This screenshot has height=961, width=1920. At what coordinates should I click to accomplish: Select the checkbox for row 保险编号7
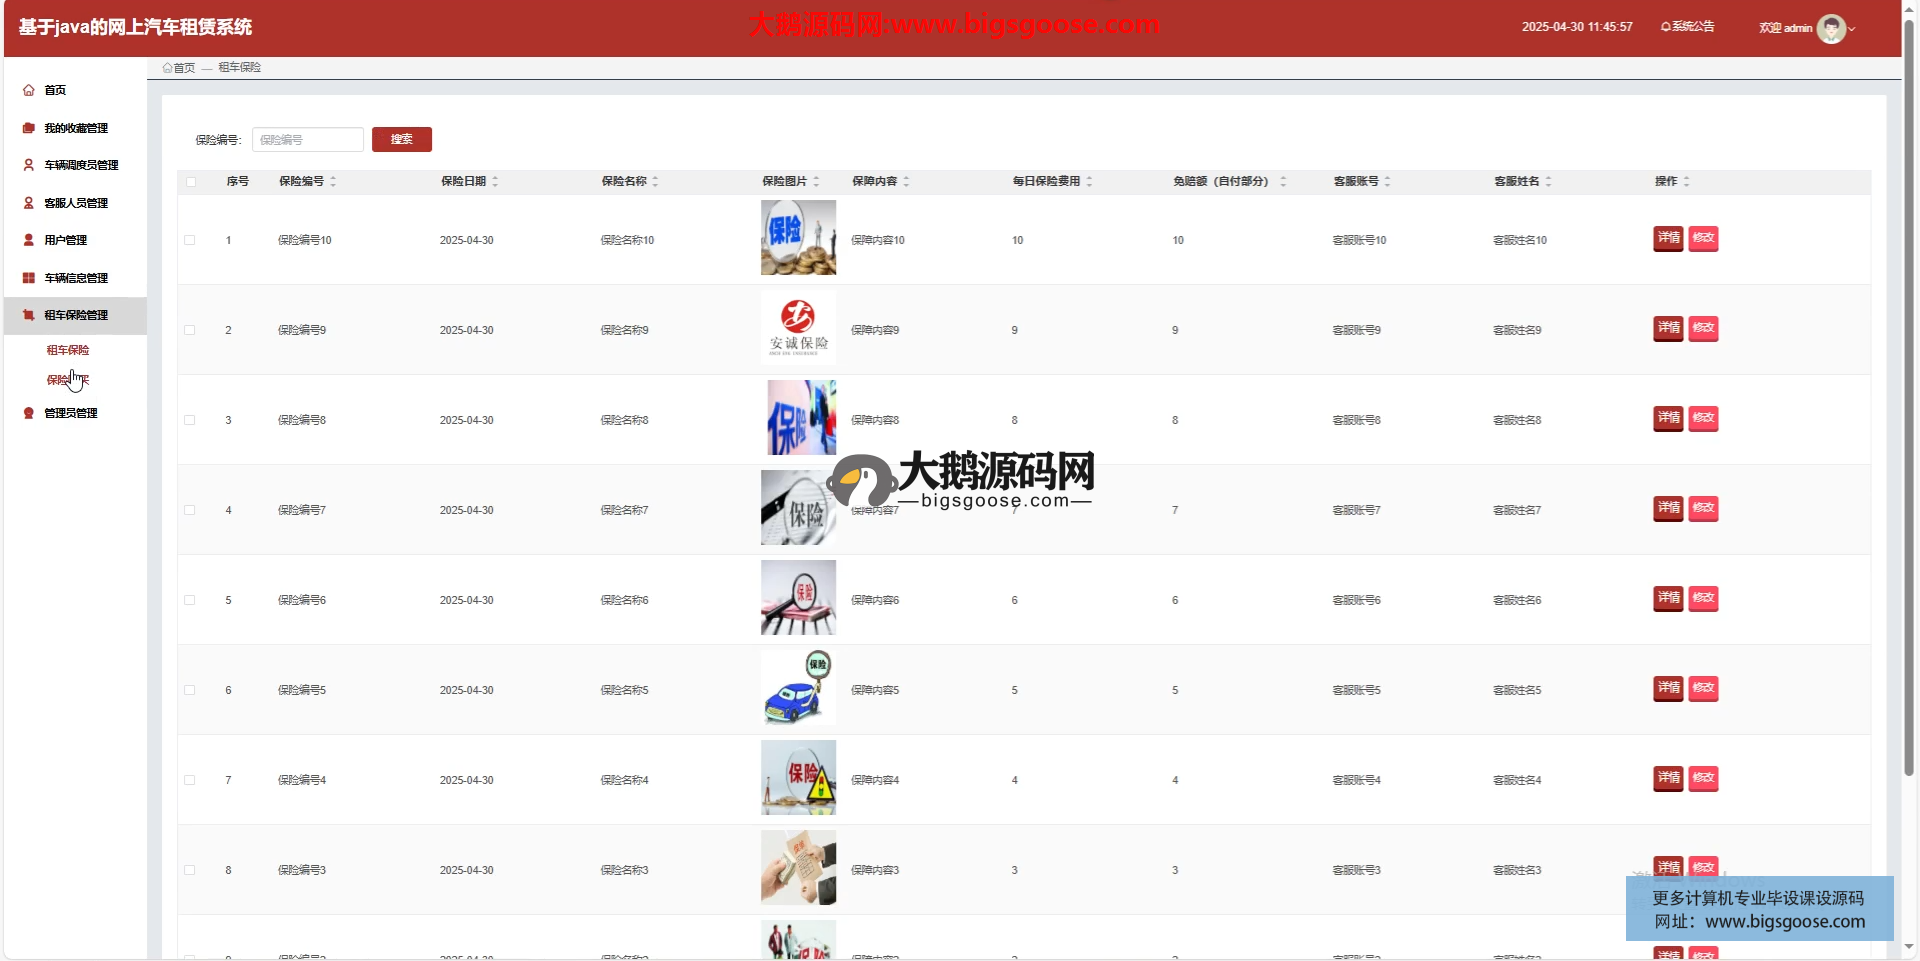pos(190,510)
